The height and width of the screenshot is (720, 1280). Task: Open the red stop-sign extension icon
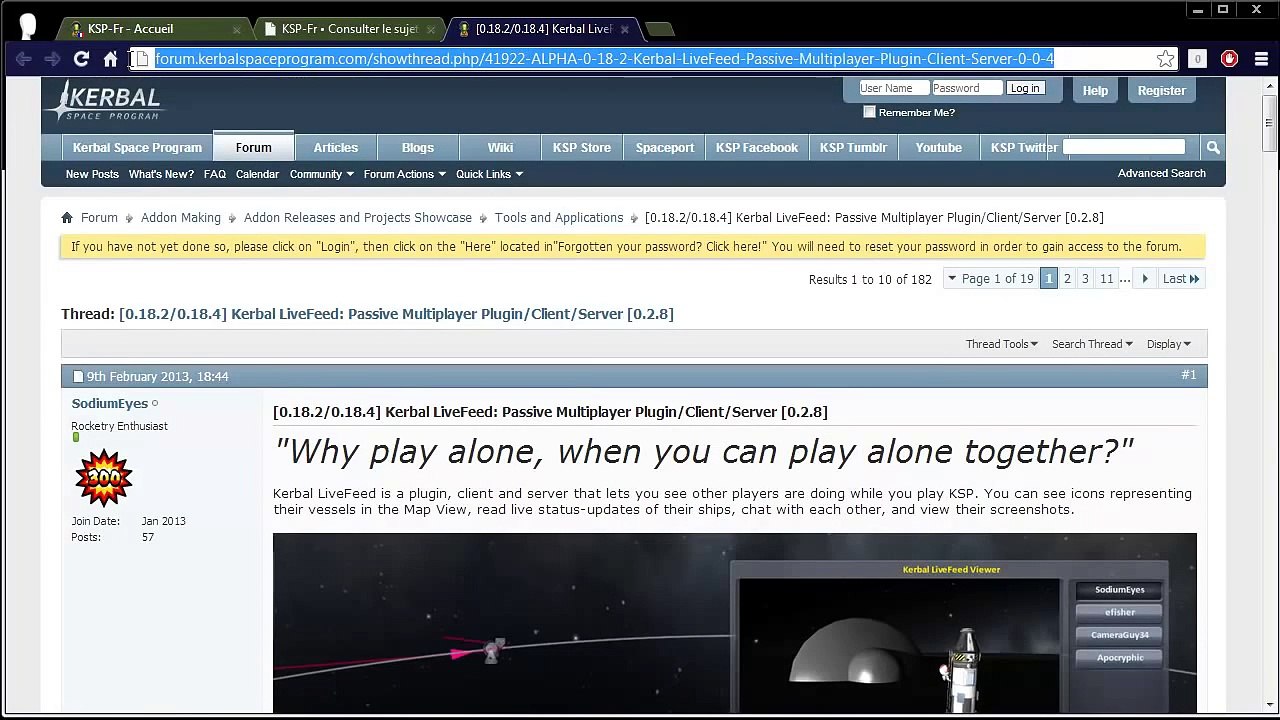click(x=1230, y=59)
